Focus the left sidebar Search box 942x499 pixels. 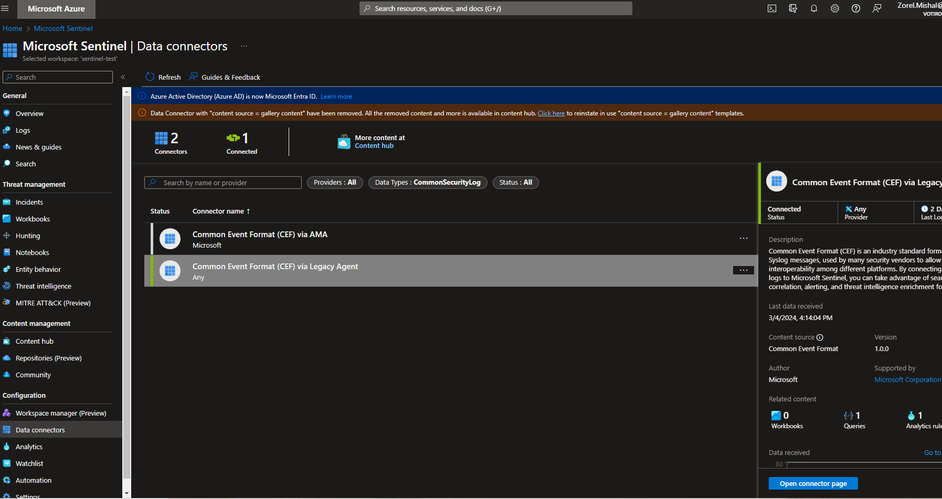58,77
